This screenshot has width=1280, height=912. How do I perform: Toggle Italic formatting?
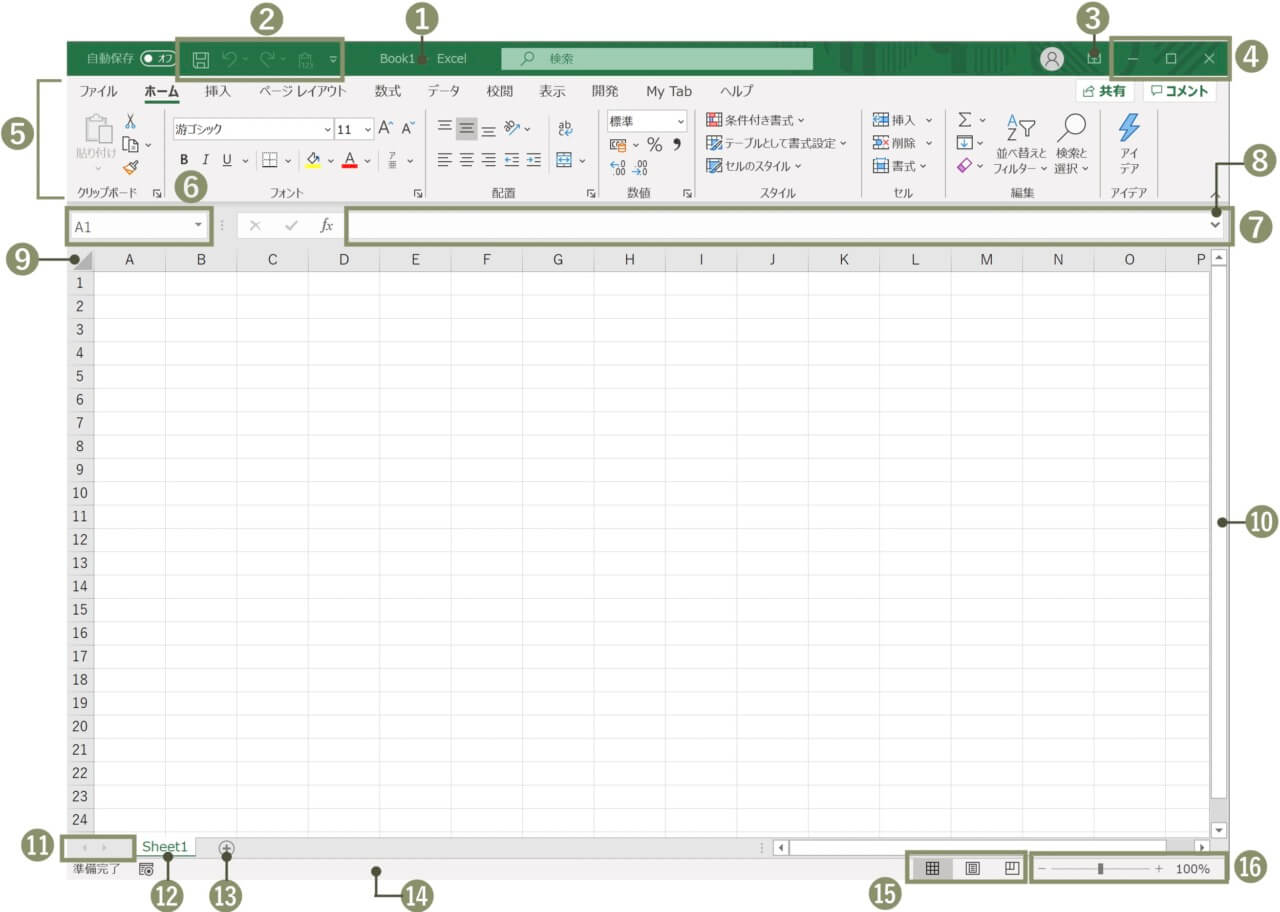206,160
